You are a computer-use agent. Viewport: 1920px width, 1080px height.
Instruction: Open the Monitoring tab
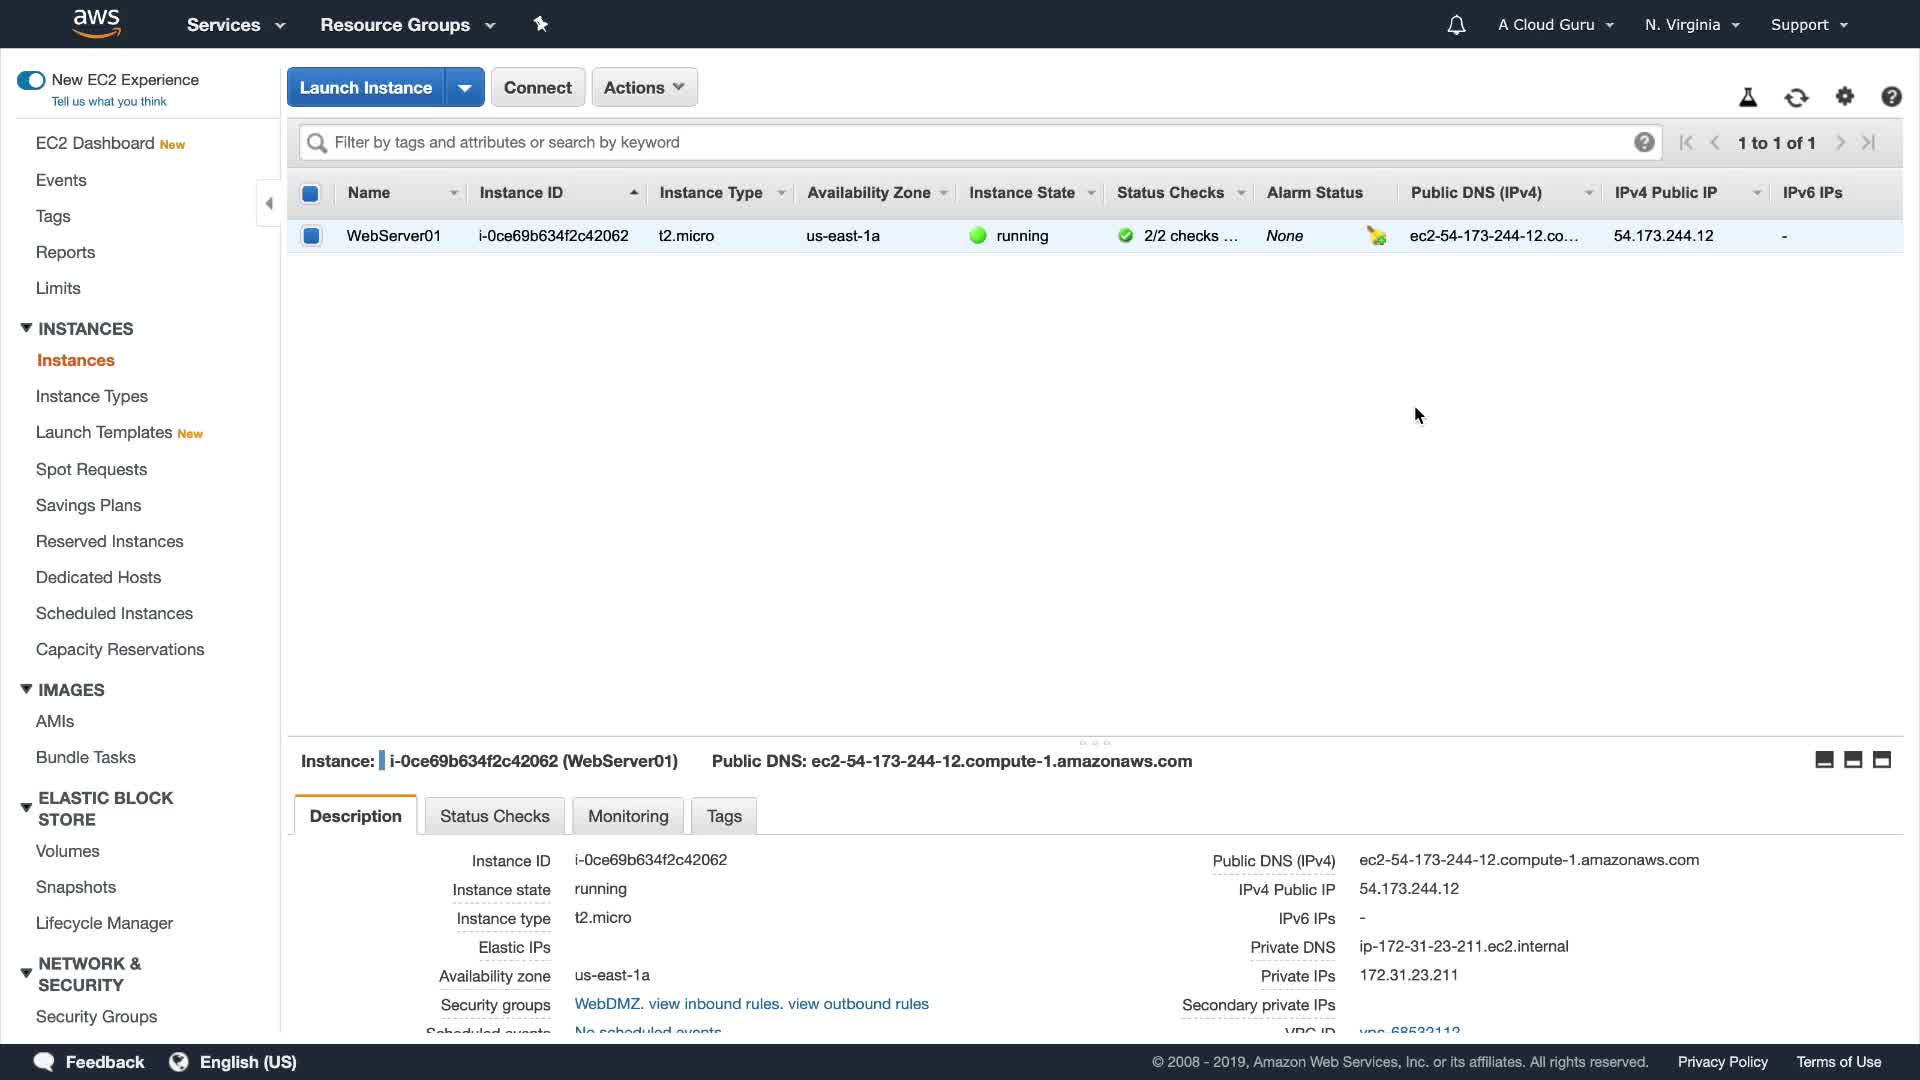pyautogui.click(x=628, y=816)
